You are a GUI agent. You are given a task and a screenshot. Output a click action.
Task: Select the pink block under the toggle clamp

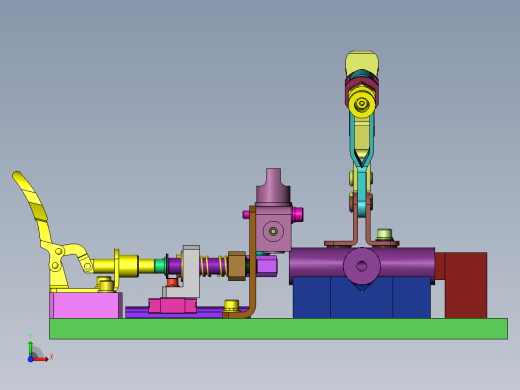pos(86,305)
